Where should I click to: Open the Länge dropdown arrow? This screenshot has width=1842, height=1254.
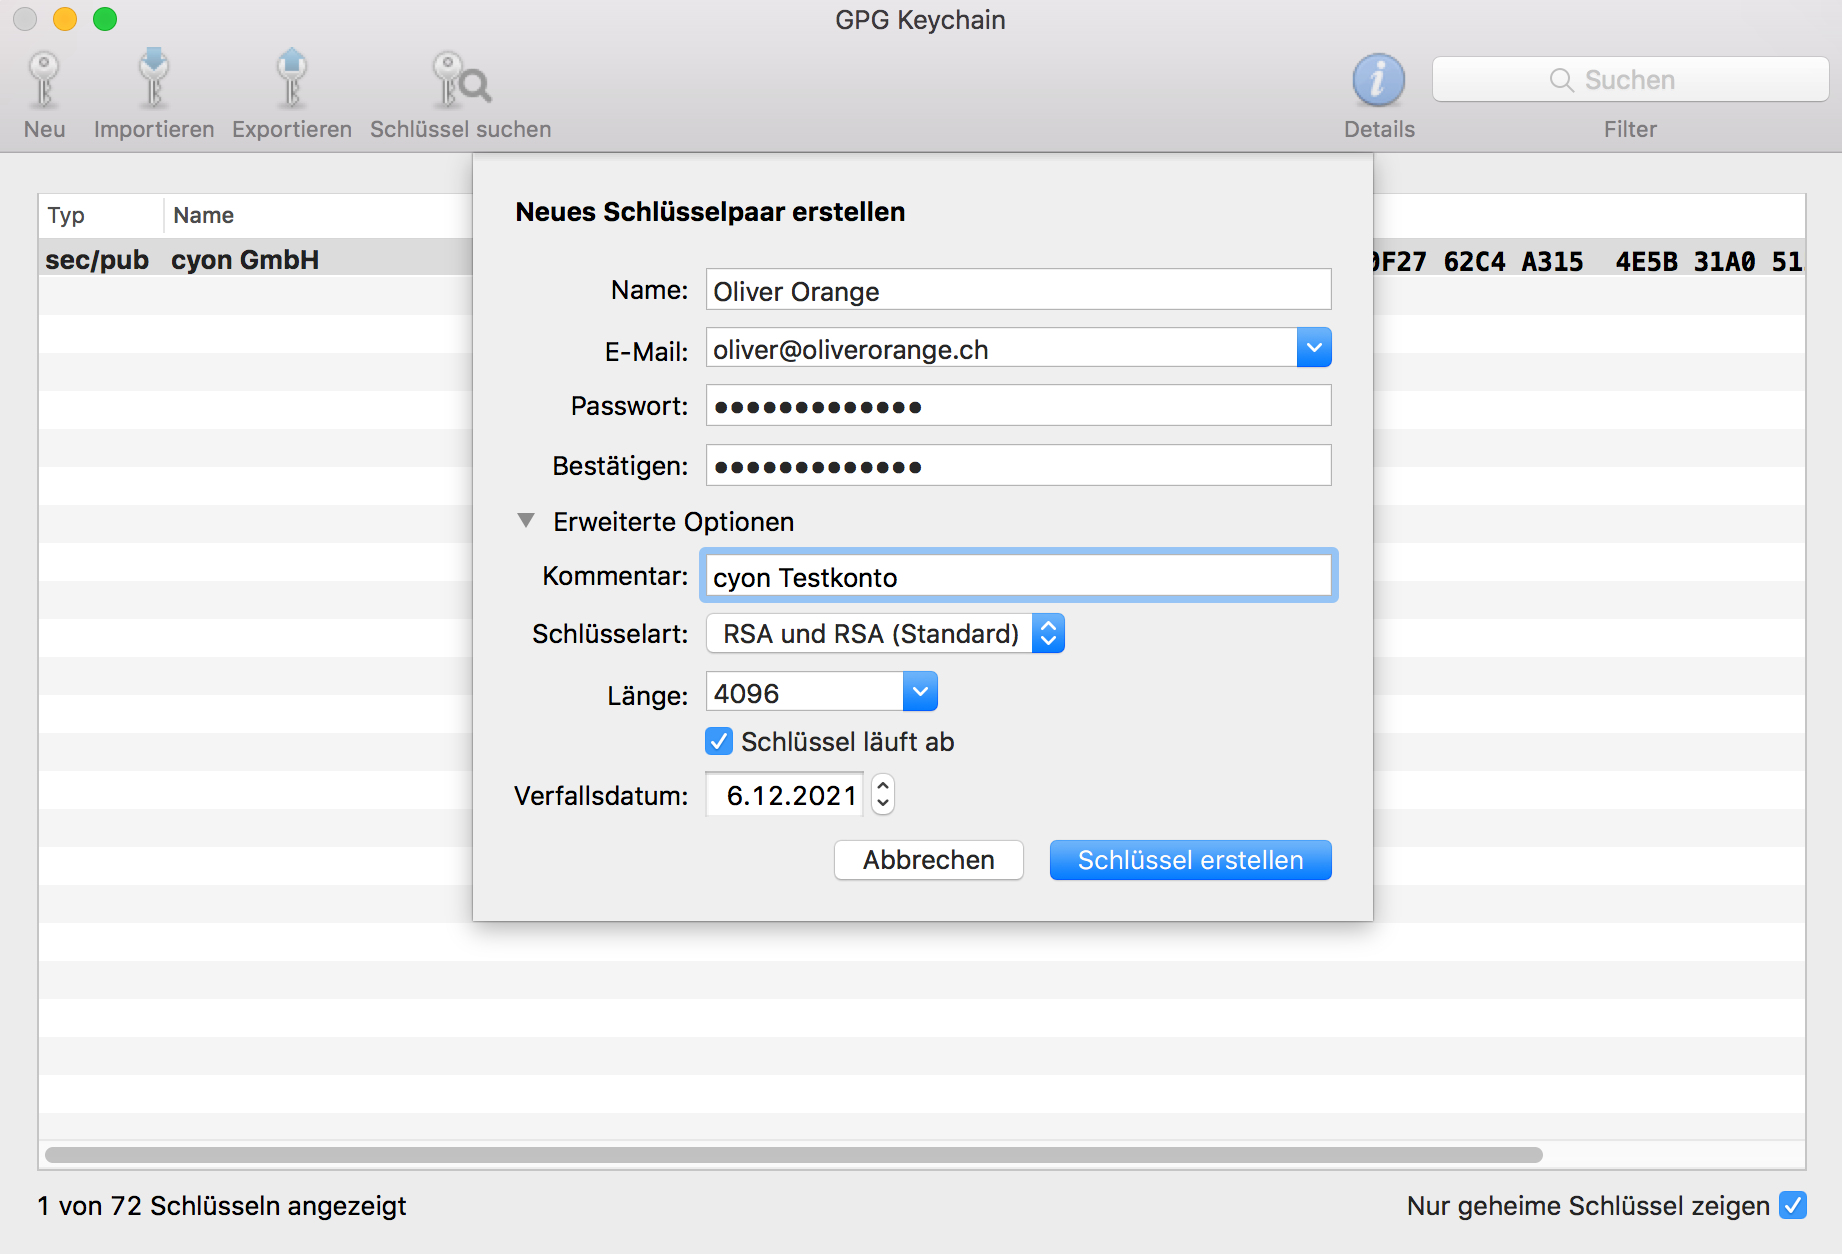click(x=920, y=692)
